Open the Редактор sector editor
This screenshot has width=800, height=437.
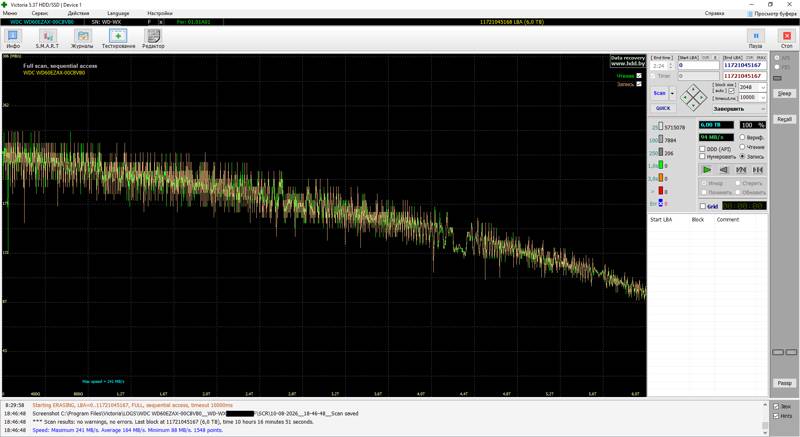[x=153, y=39]
